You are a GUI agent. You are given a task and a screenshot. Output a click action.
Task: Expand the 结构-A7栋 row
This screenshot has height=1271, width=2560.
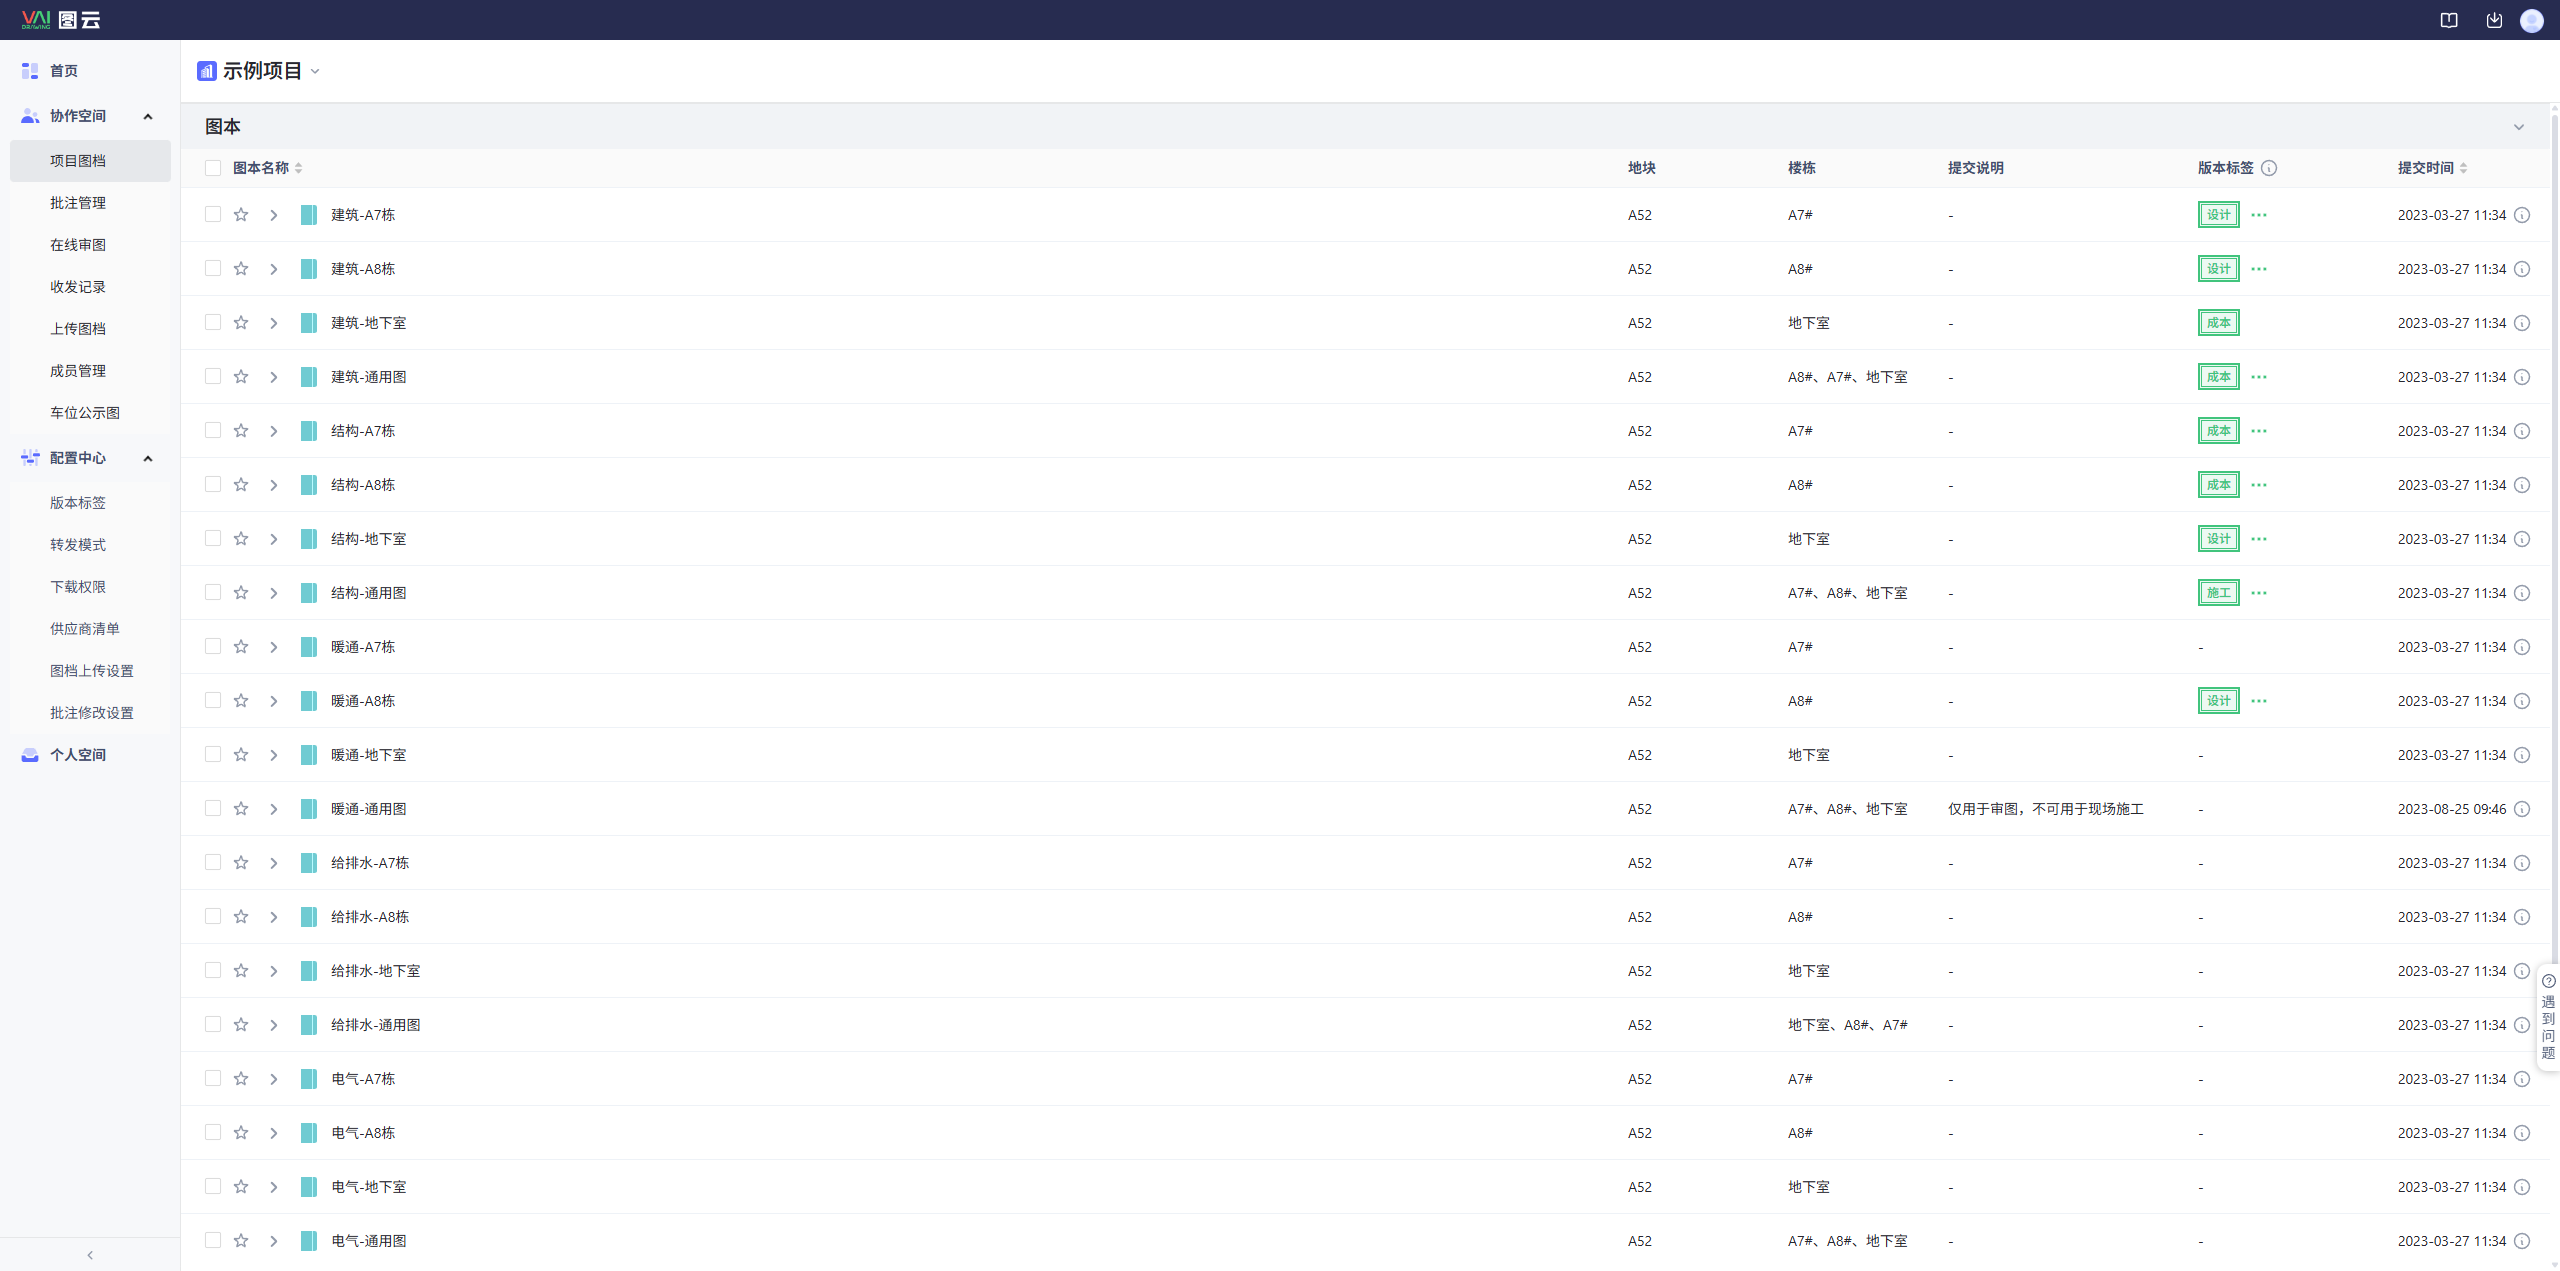[x=273, y=431]
